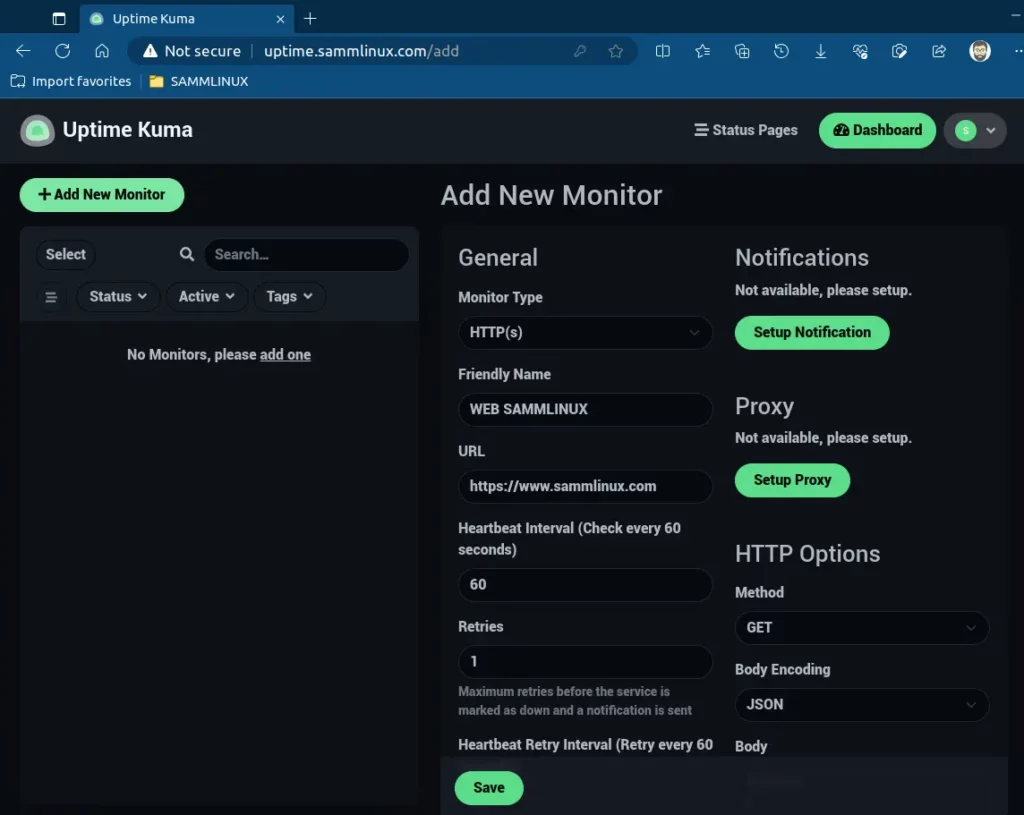Switch to the Uptime Kuma tab

click(187, 19)
